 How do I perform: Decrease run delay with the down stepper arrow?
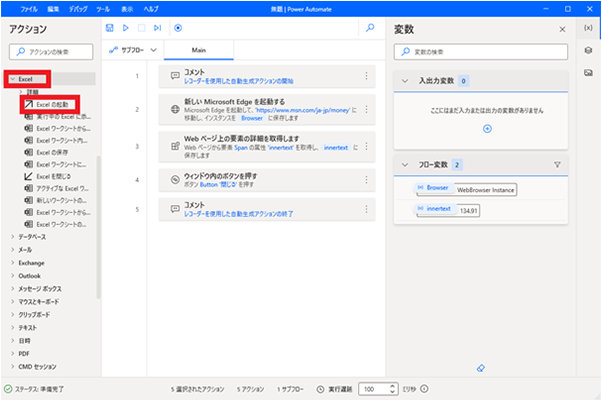click(392, 392)
